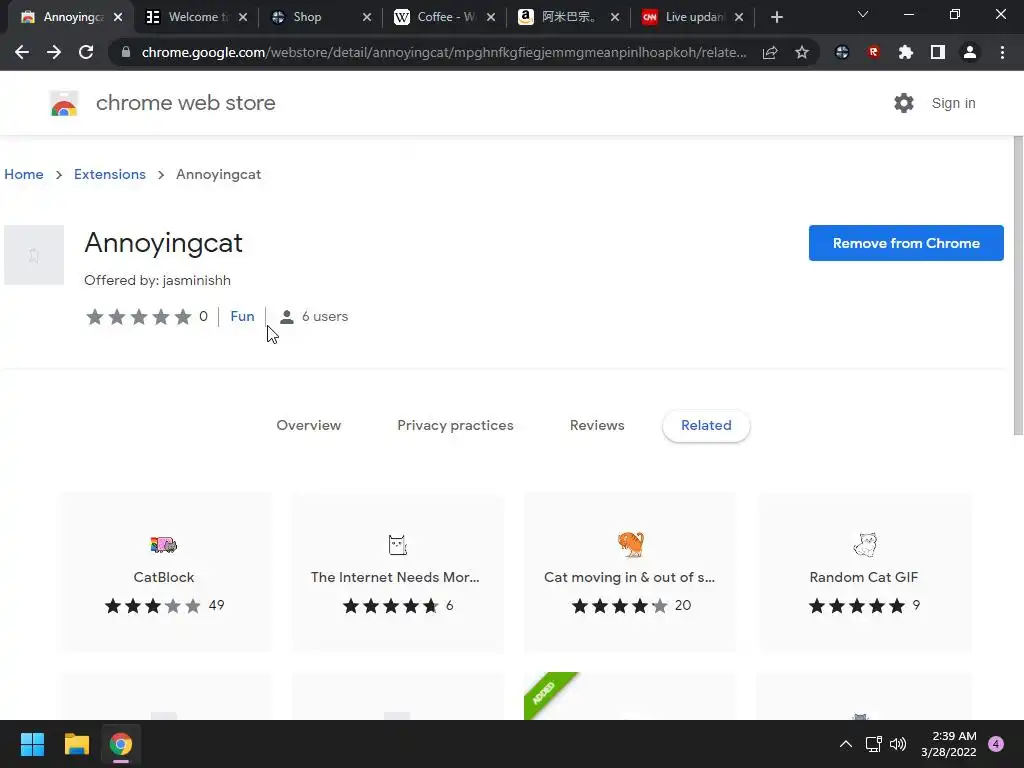Screen dimensions: 1024x768
Task: Close the Annoyingcat tab
Action: coord(118,18)
